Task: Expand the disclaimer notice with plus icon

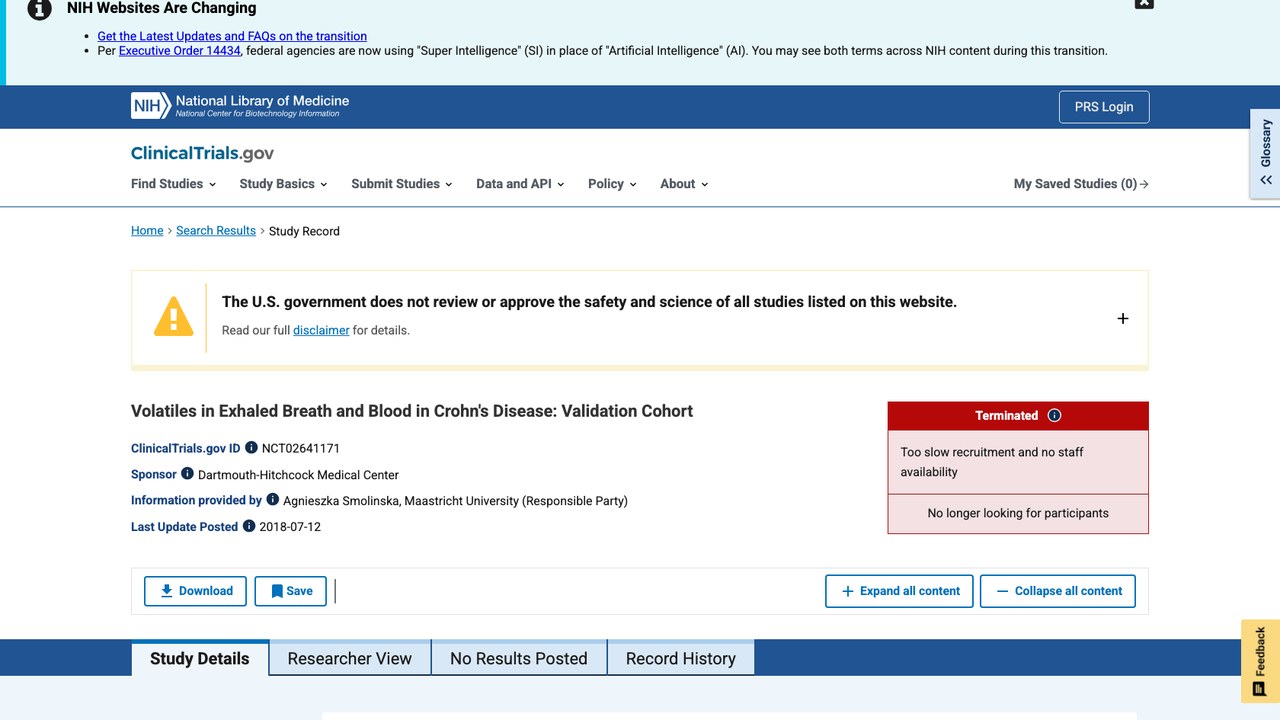Action: pyautogui.click(x=1123, y=318)
